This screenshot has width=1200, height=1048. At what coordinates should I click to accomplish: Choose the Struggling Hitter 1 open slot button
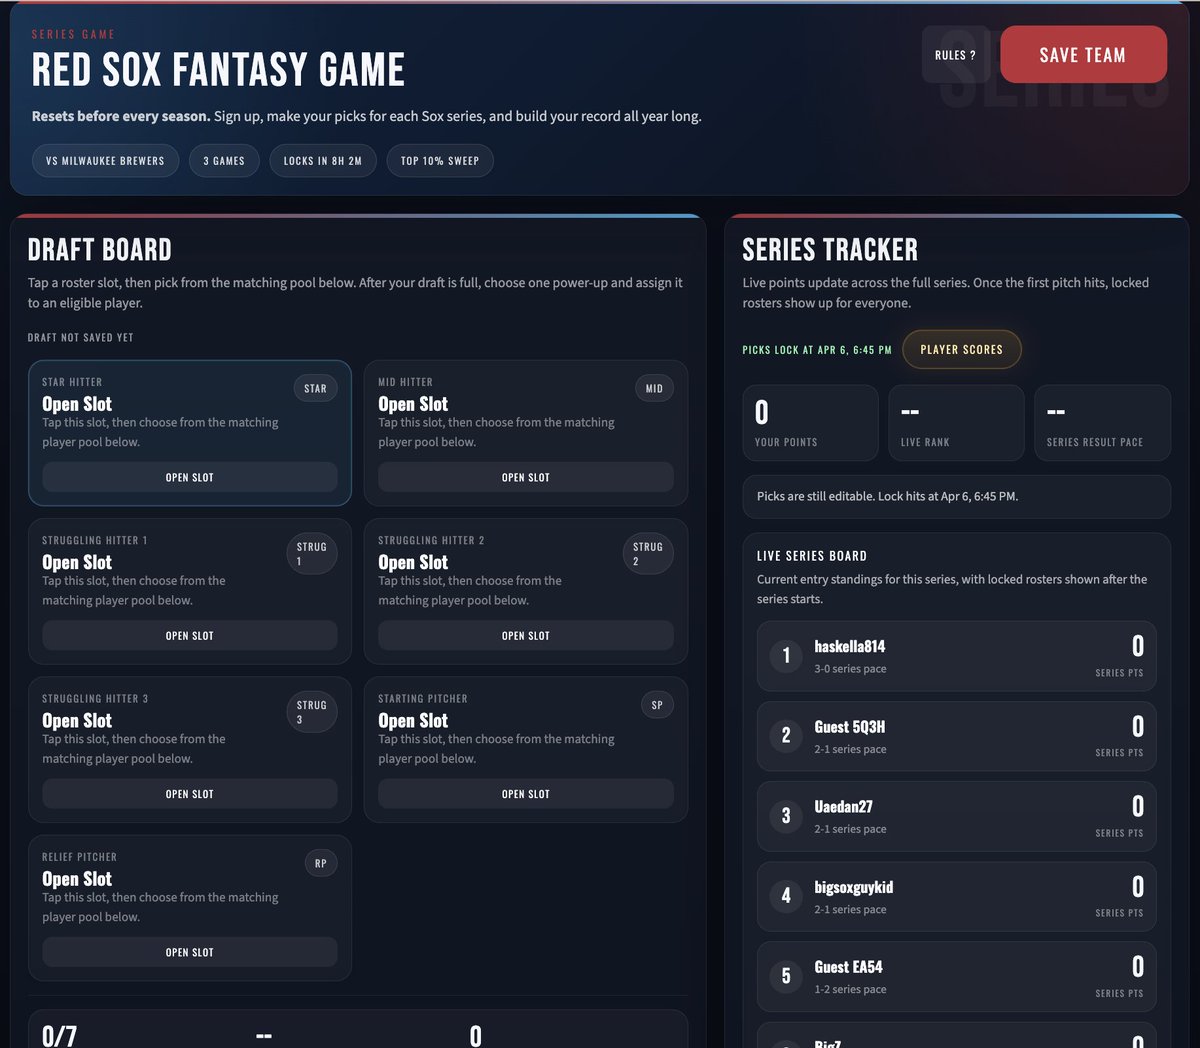[x=190, y=635]
